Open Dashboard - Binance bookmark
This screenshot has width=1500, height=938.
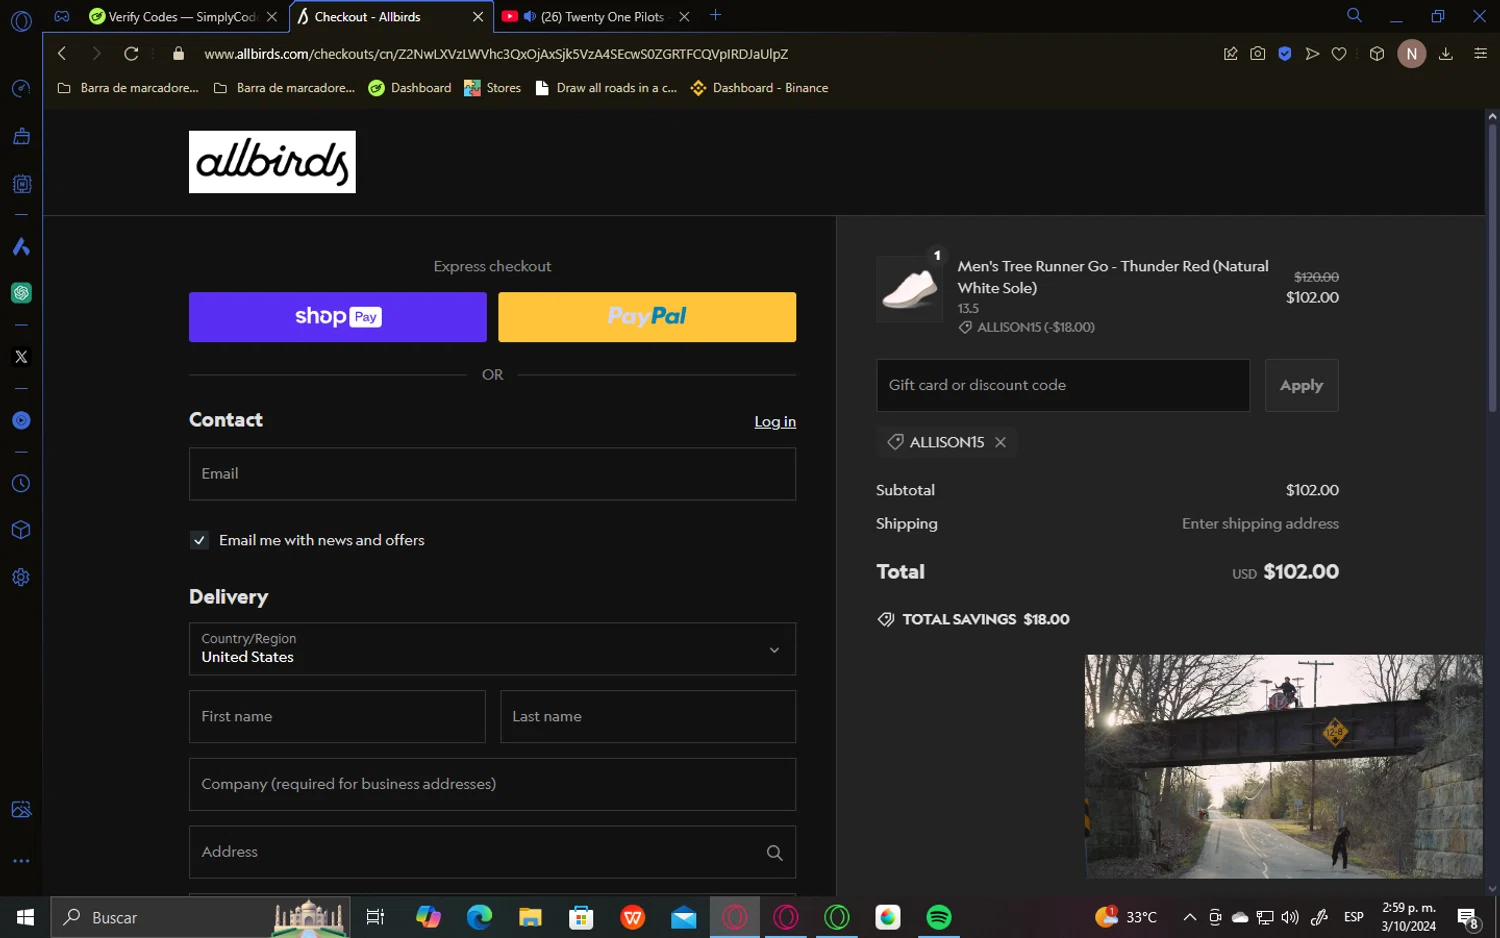click(759, 88)
